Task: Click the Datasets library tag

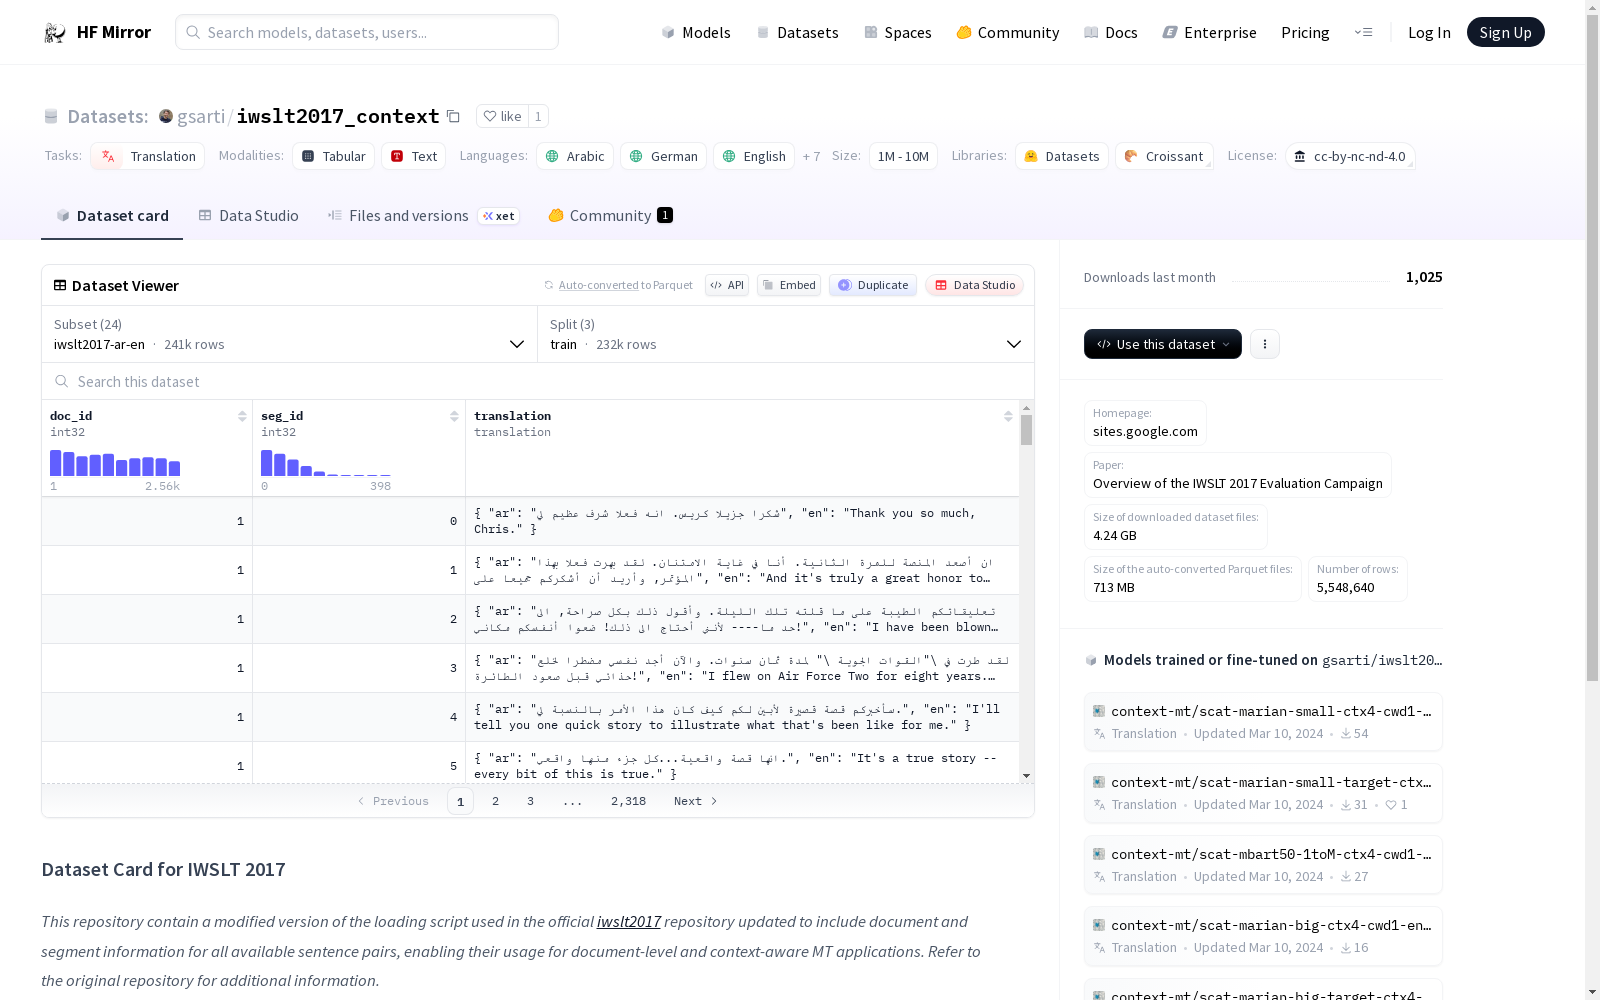Action: click(x=1062, y=156)
